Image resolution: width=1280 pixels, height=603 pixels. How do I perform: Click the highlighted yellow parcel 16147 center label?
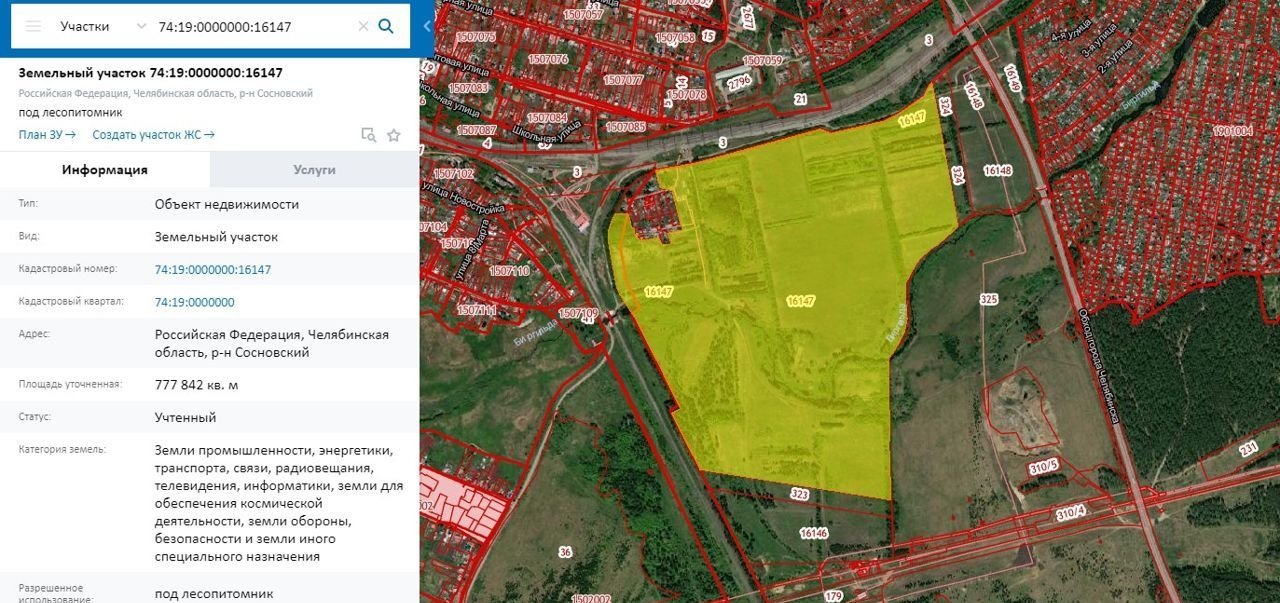tap(801, 301)
